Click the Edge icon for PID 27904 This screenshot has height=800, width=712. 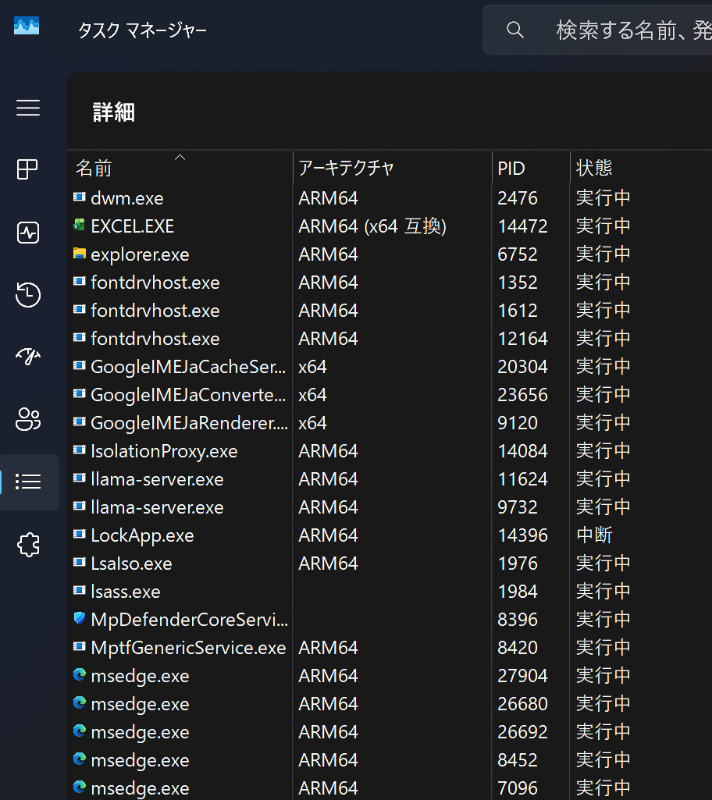click(x=79, y=674)
